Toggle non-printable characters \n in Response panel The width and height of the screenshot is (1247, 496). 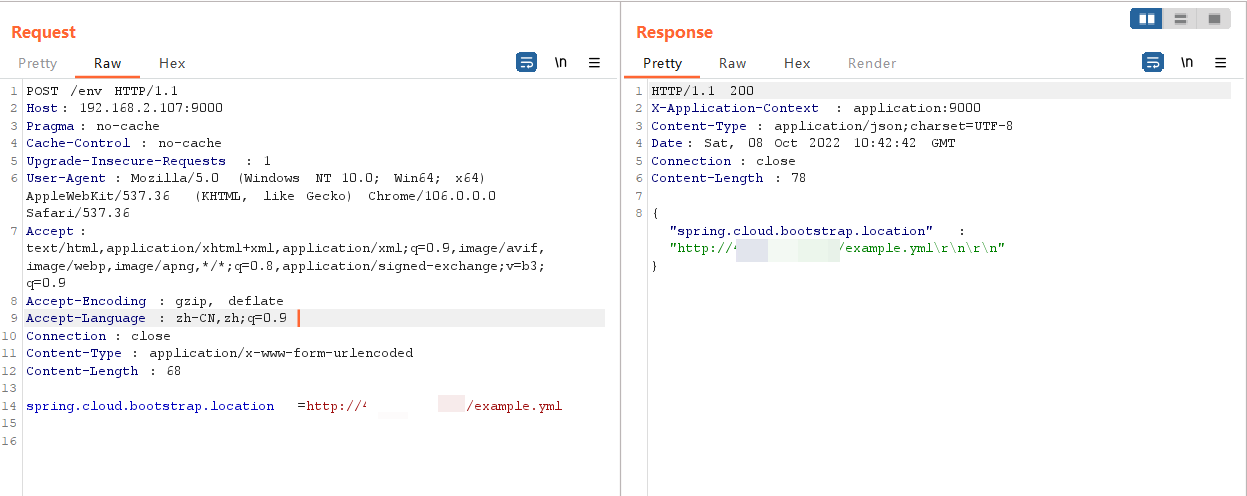click(1187, 63)
